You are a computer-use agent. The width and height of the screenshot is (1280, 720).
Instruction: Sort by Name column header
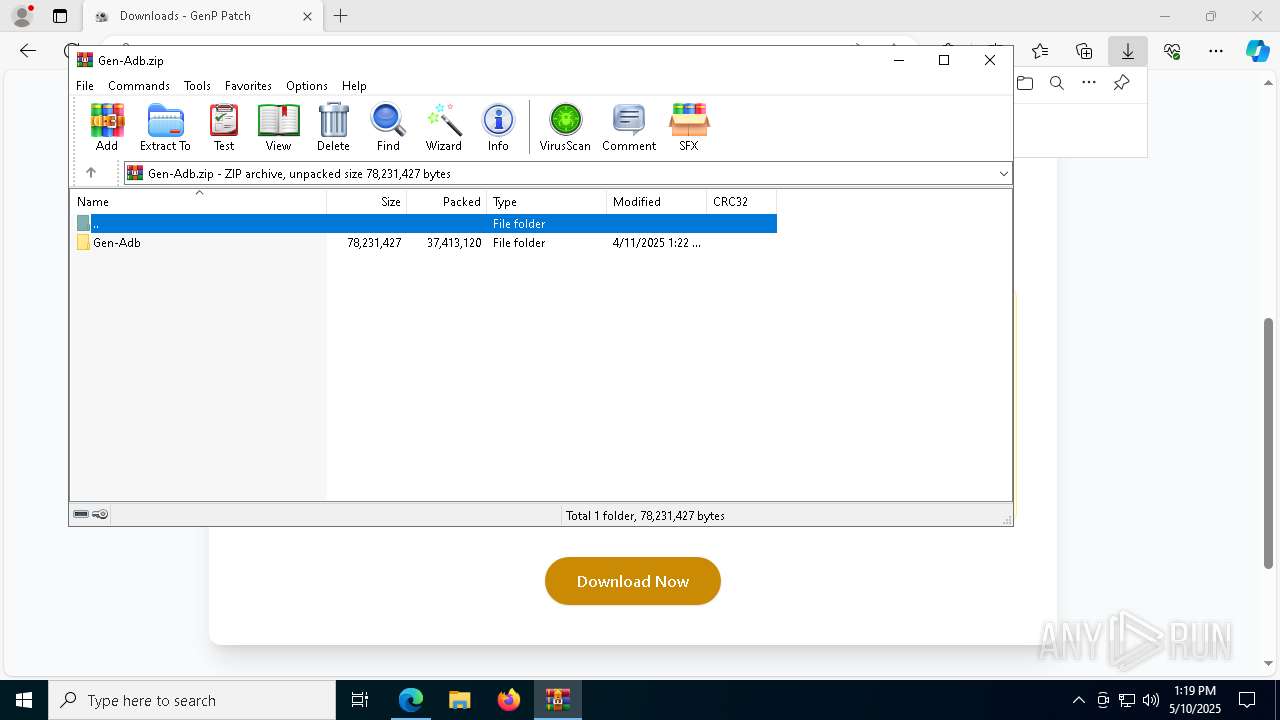198,201
